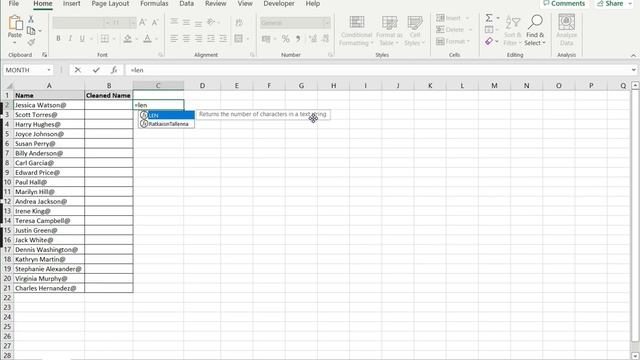
Task: Switch to the Data tab
Action: pos(187,4)
